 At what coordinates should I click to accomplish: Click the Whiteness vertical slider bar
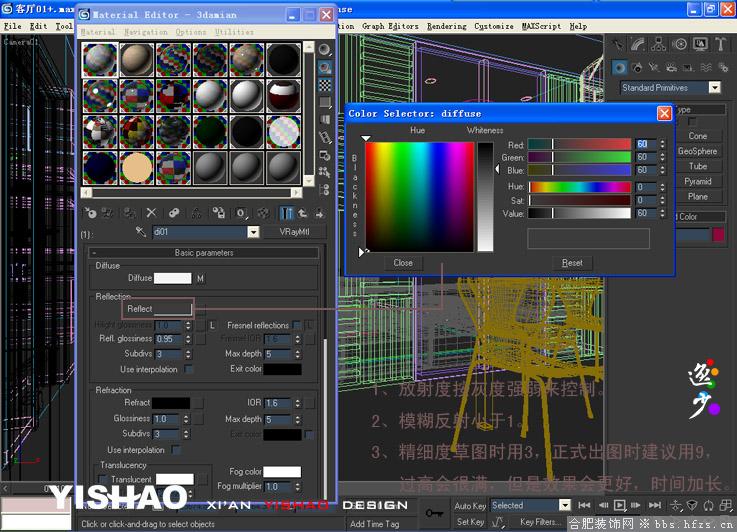point(486,197)
